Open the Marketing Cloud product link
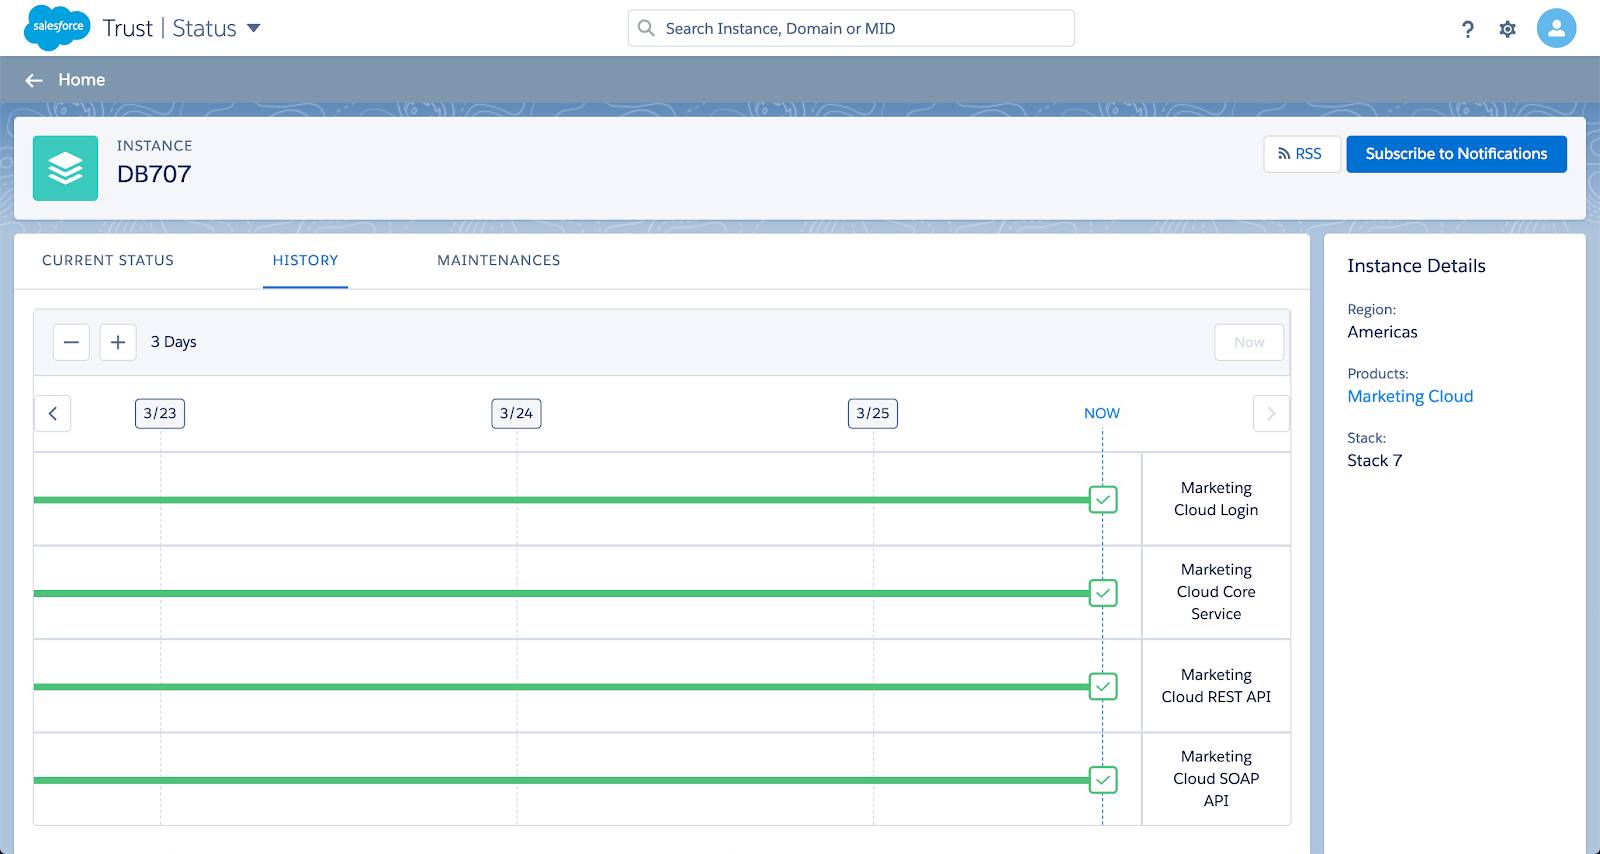 (1410, 396)
